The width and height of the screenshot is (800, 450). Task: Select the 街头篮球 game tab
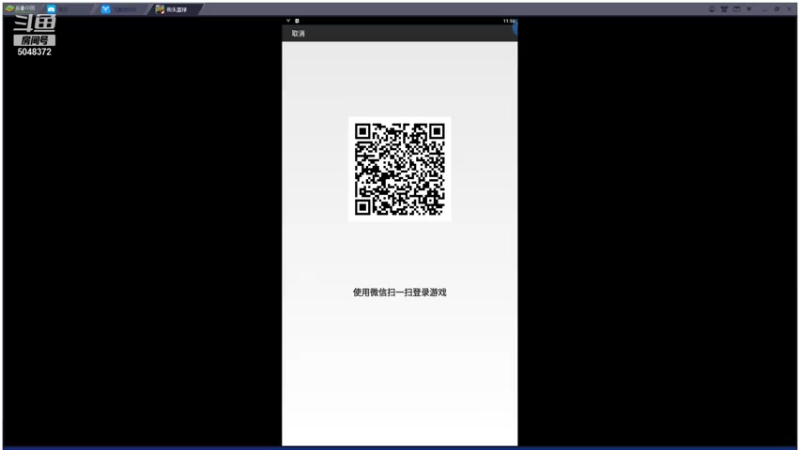(176, 9)
